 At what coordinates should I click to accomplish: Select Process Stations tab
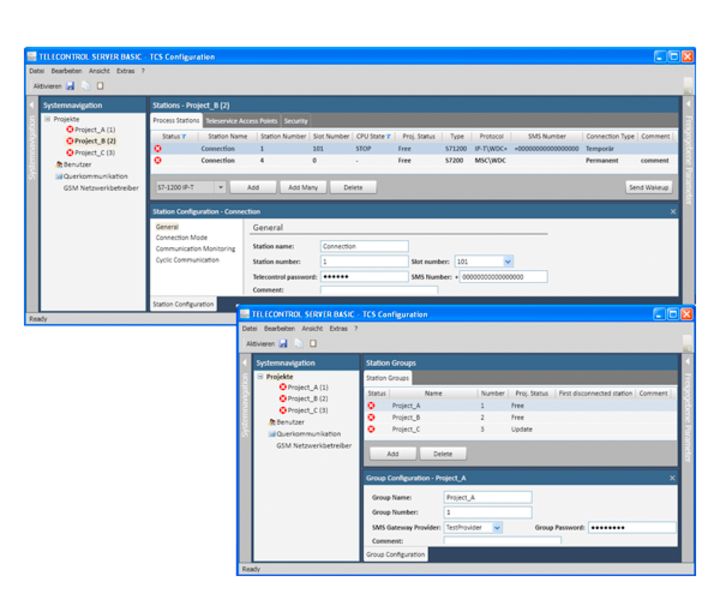point(176,120)
